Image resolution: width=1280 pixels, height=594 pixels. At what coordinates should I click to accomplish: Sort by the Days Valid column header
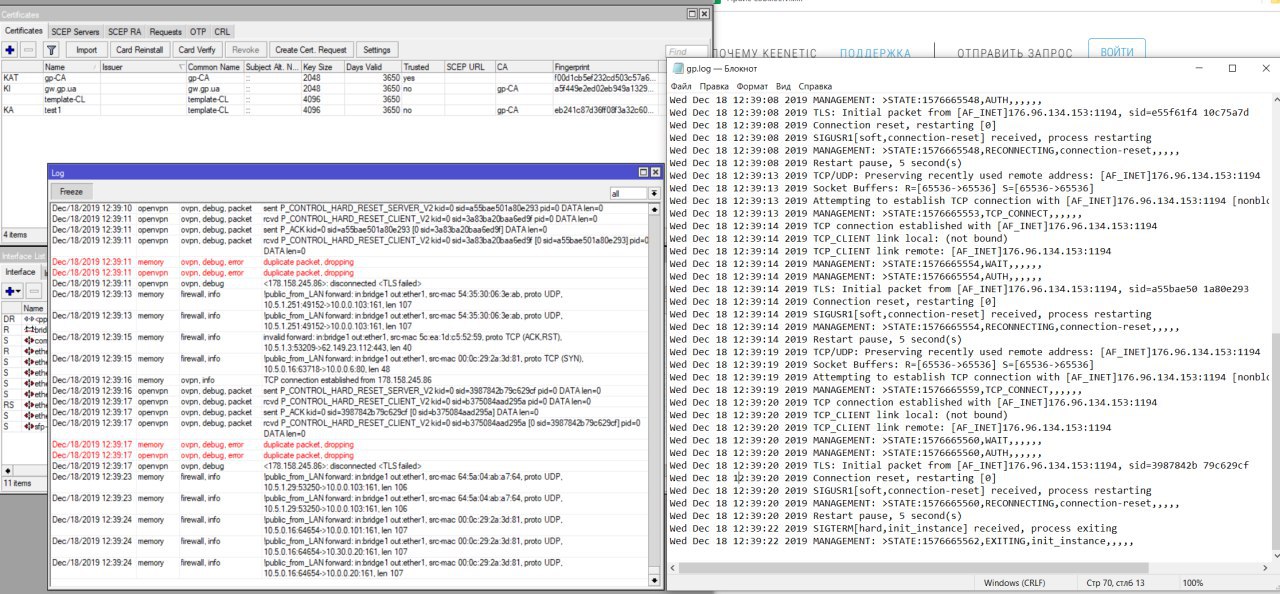pyautogui.click(x=372, y=67)
